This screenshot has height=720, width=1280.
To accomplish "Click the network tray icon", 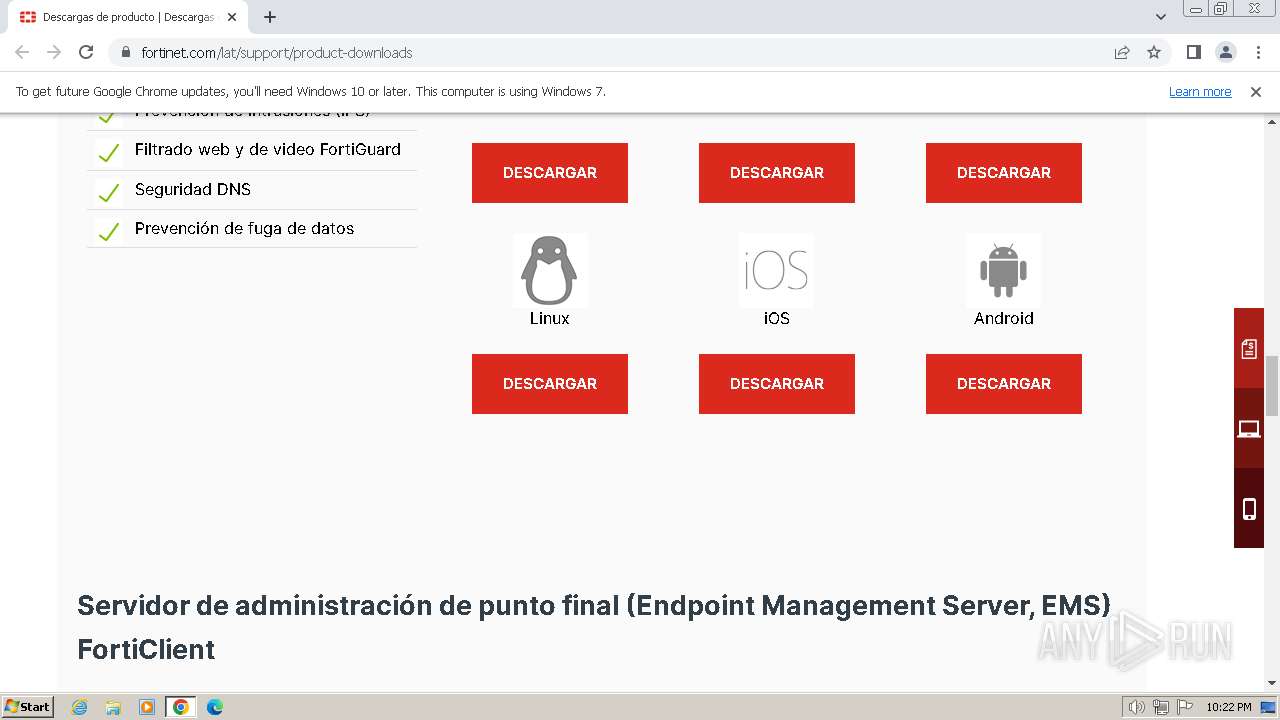I will click(1161, 707).
